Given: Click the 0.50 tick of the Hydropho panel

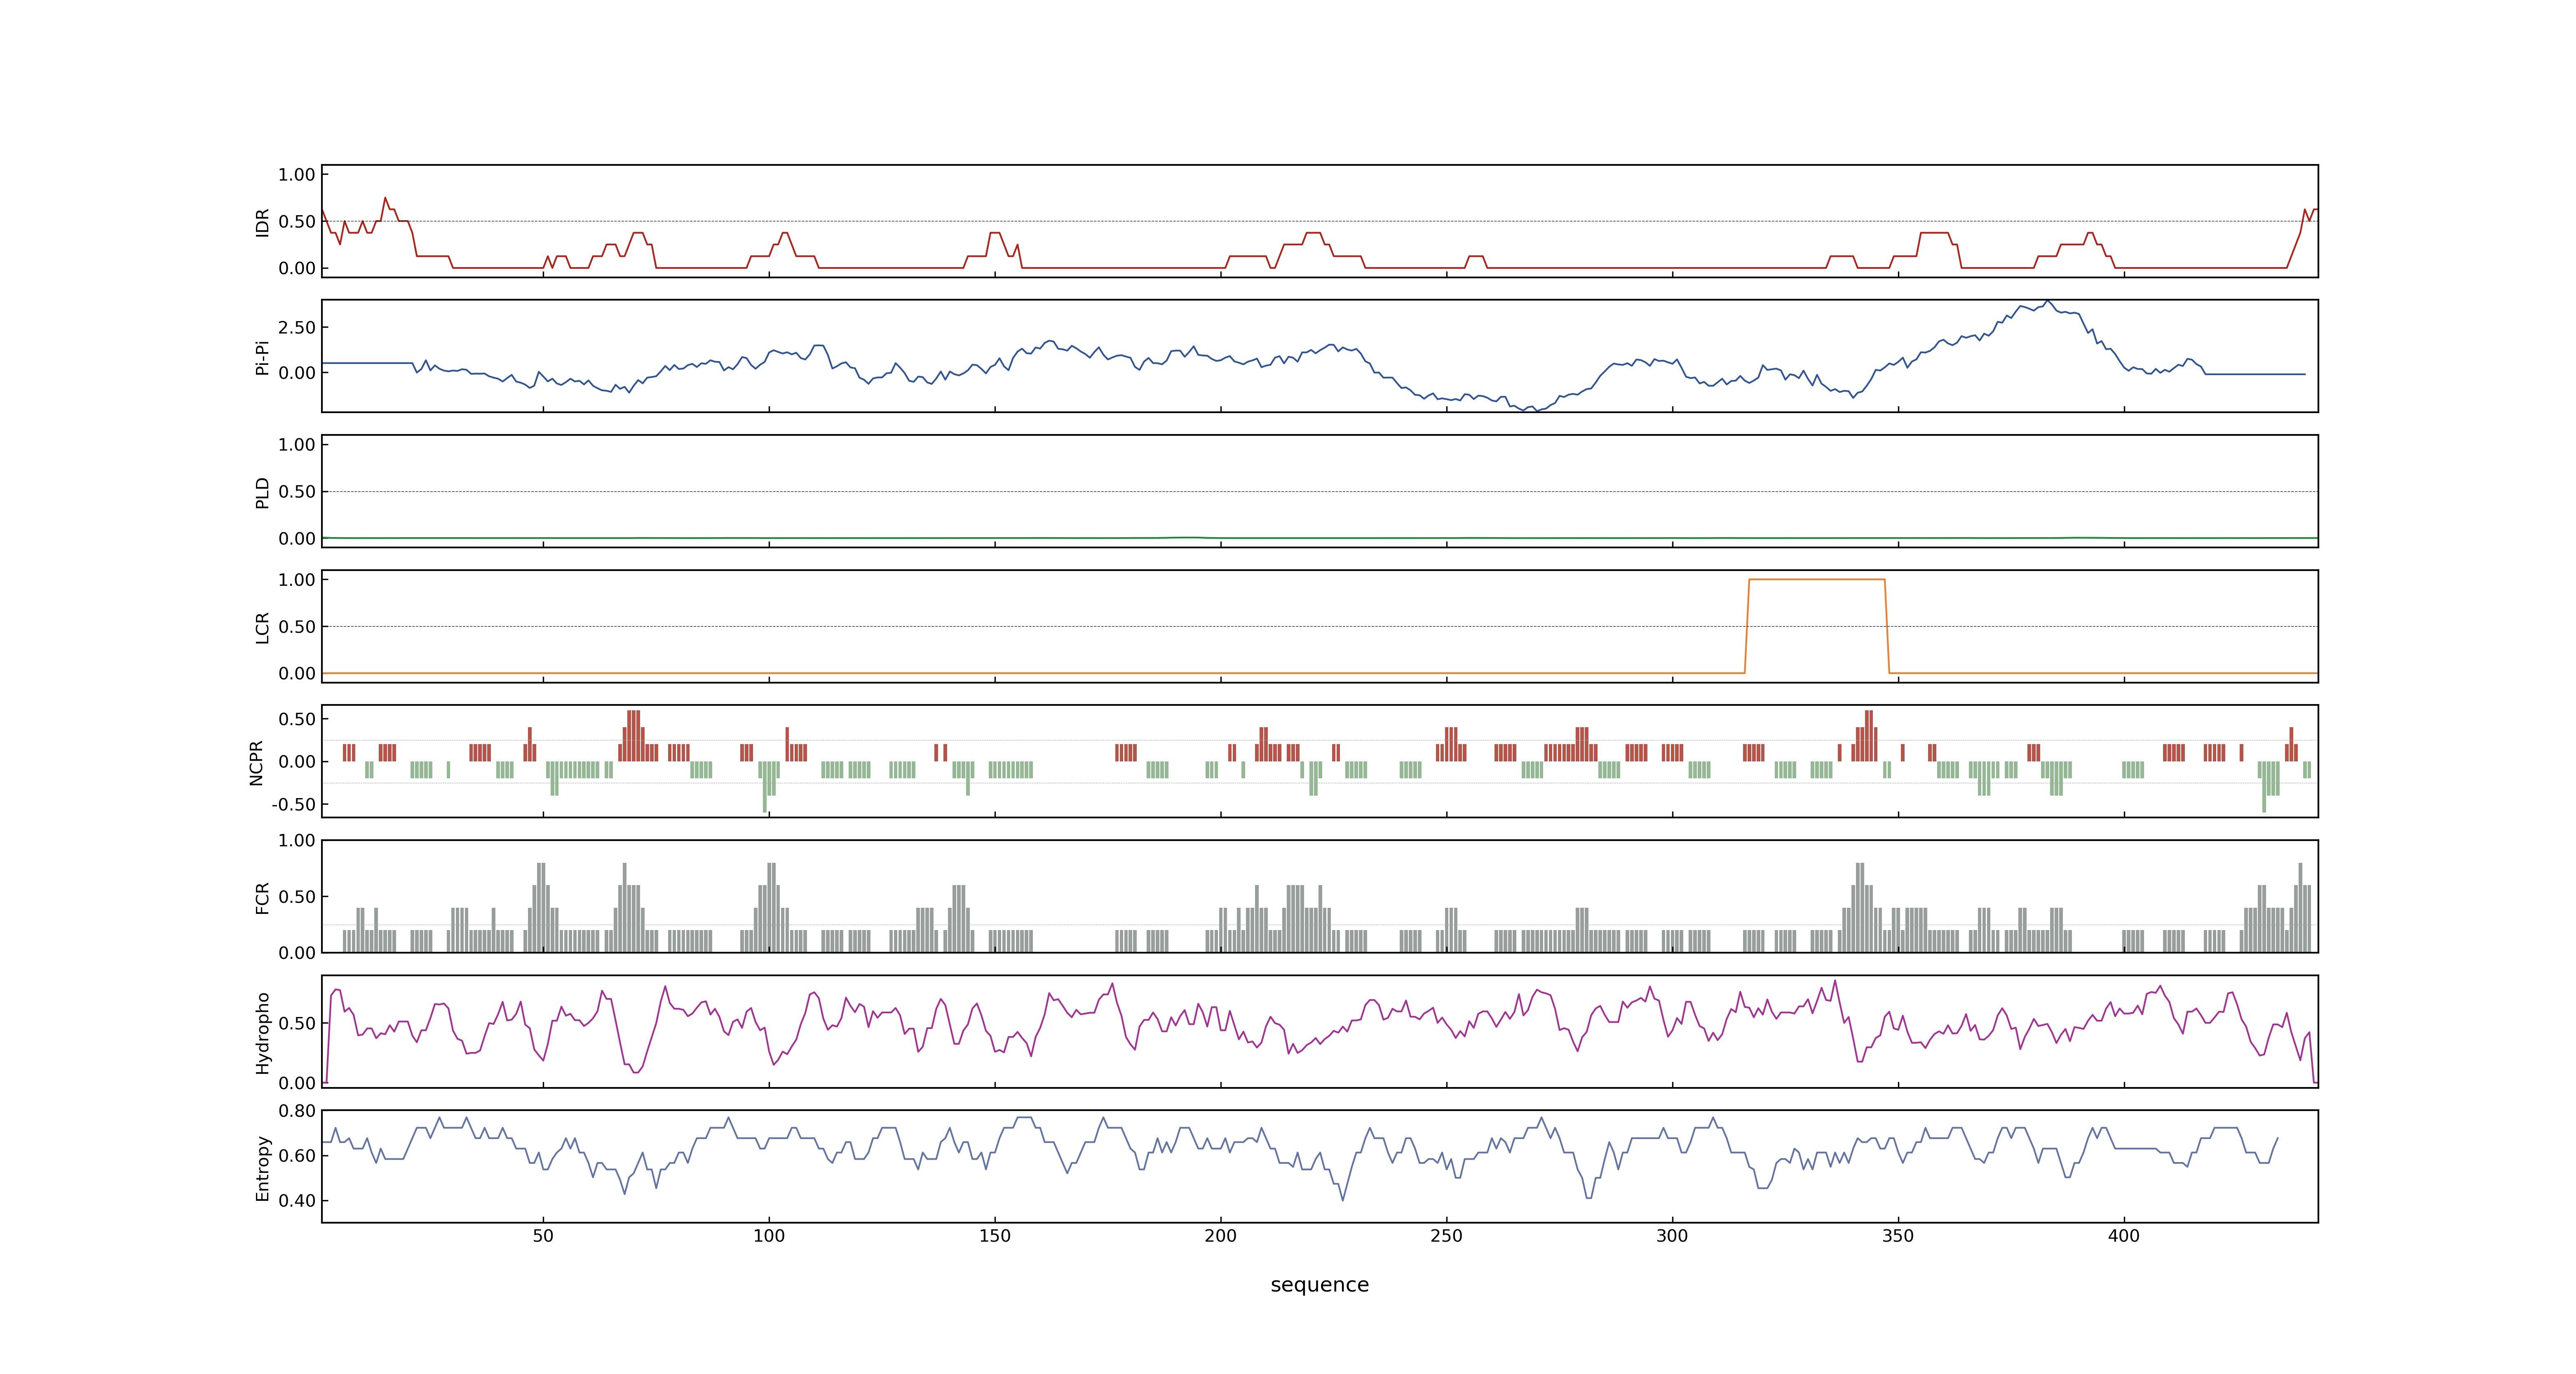Looking at the screenshot, I should click(297, 1024).
